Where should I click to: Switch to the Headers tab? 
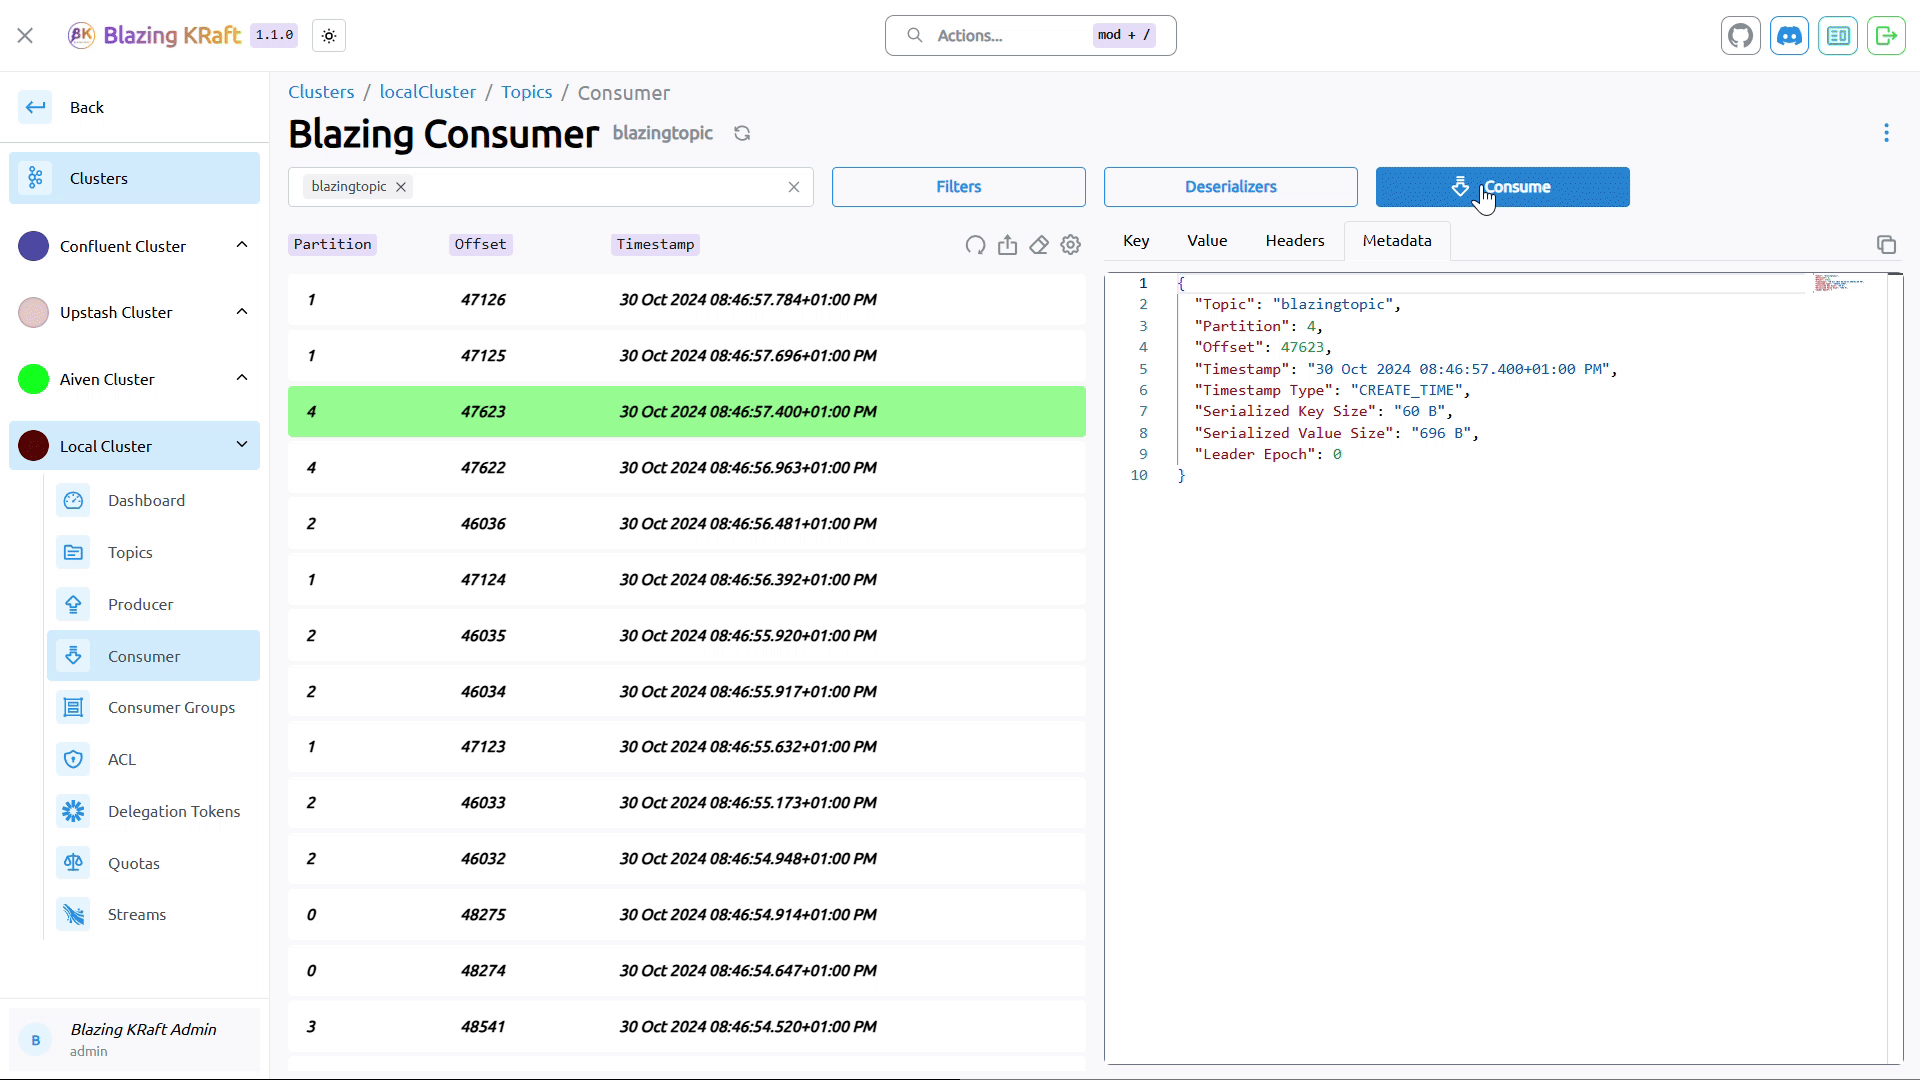point(1295,241)
